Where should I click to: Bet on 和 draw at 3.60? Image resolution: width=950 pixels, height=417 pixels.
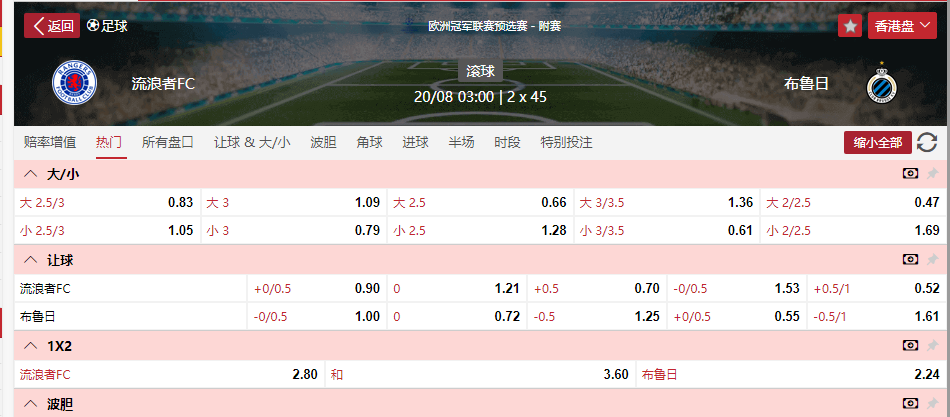pyautogui.click(x=480, y=375)
